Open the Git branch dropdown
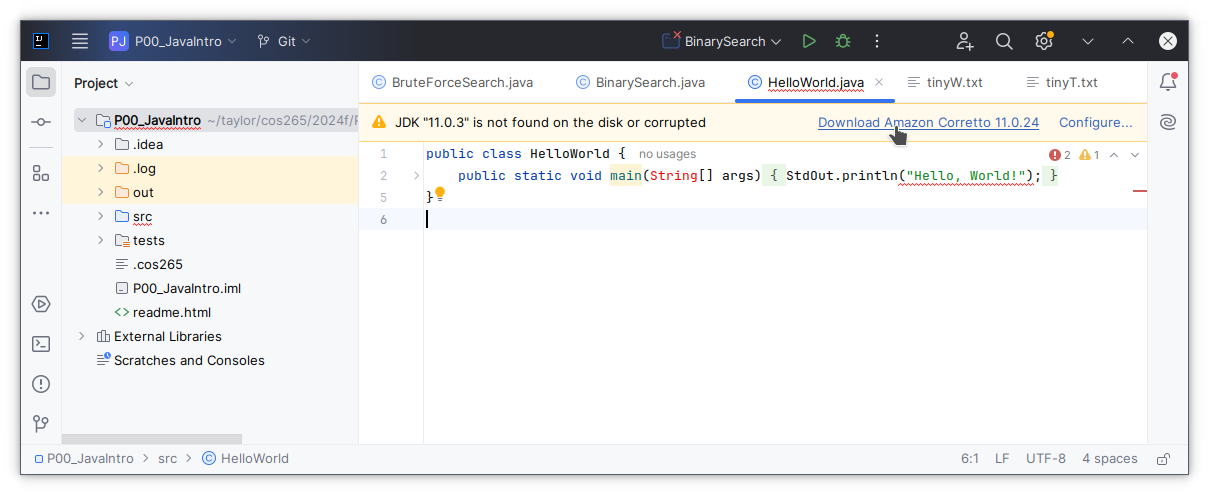Image resolution: width=1209 pixels, height=495 pixels. click(x=284, y=41)
